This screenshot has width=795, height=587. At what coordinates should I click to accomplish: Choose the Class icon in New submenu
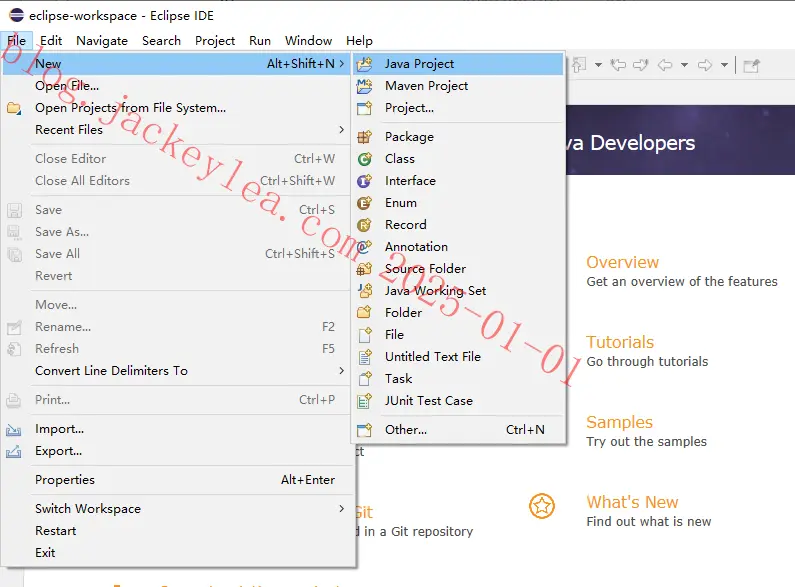364,159
